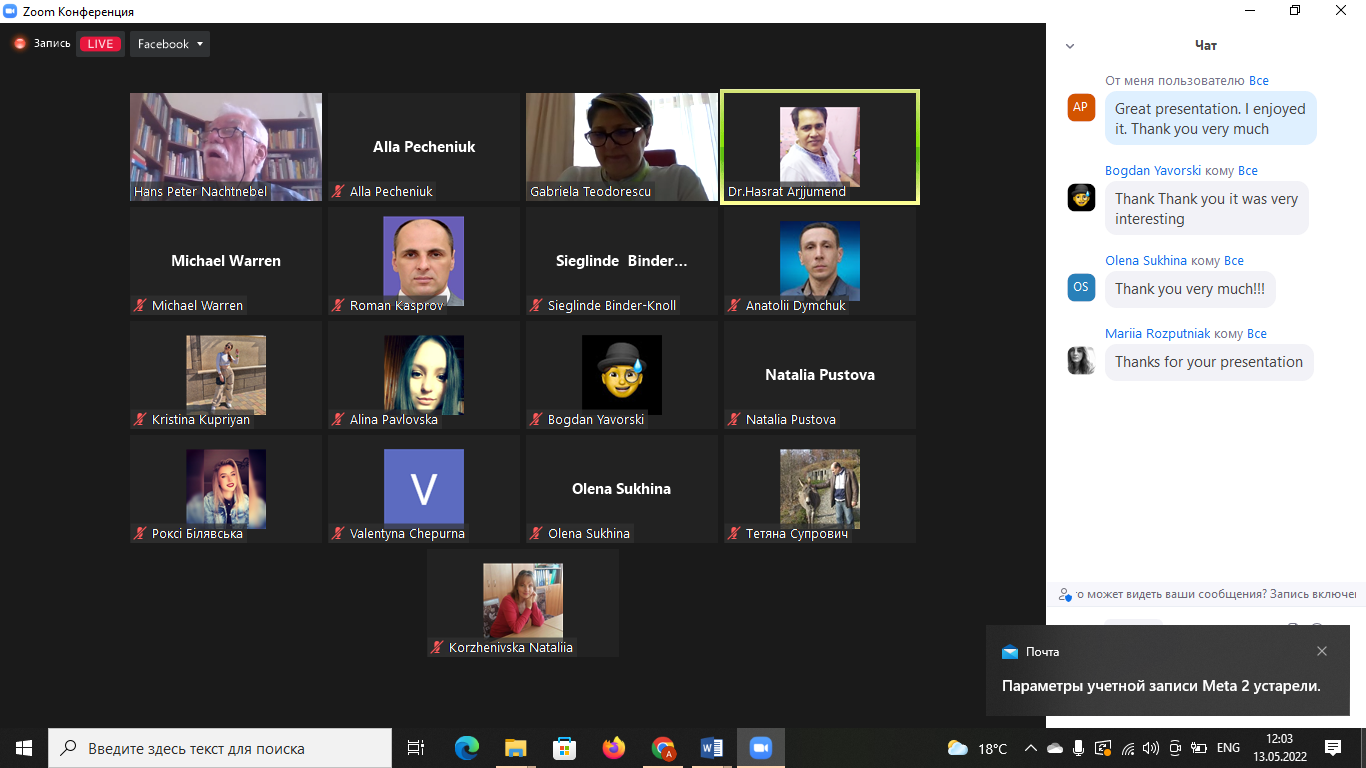The width and height of the screenshot is (1366, 768).
Task: Collapse the chat panel using the chevron
Action: coord(1070,46)
